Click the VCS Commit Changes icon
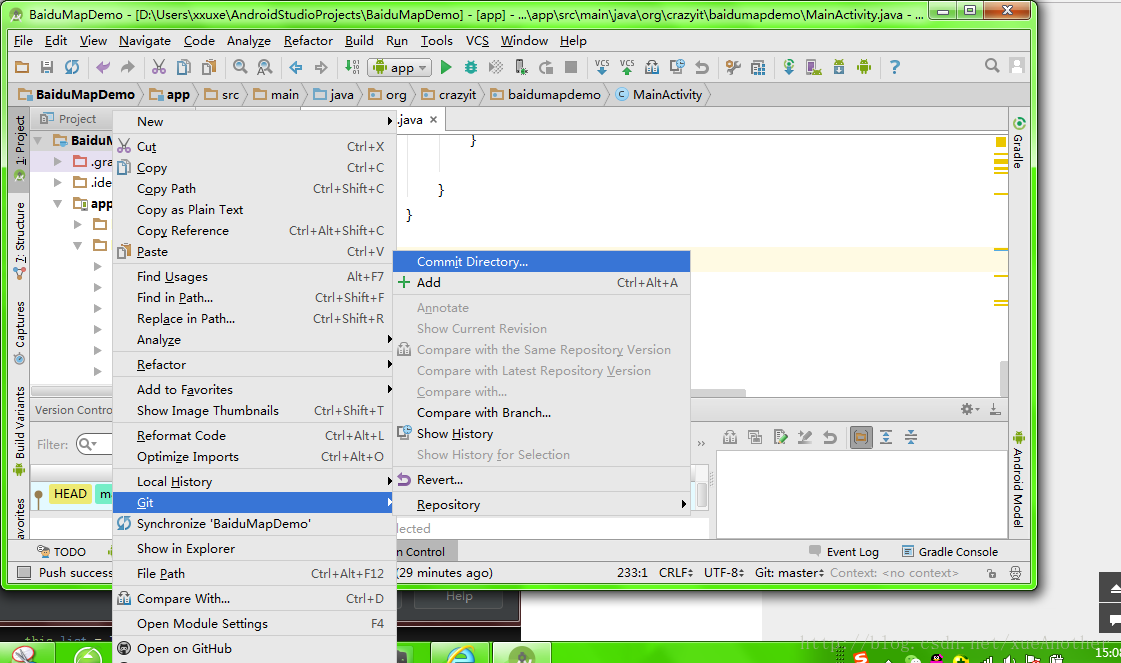Screen dimensions: 1121x663 click(627, 67)
